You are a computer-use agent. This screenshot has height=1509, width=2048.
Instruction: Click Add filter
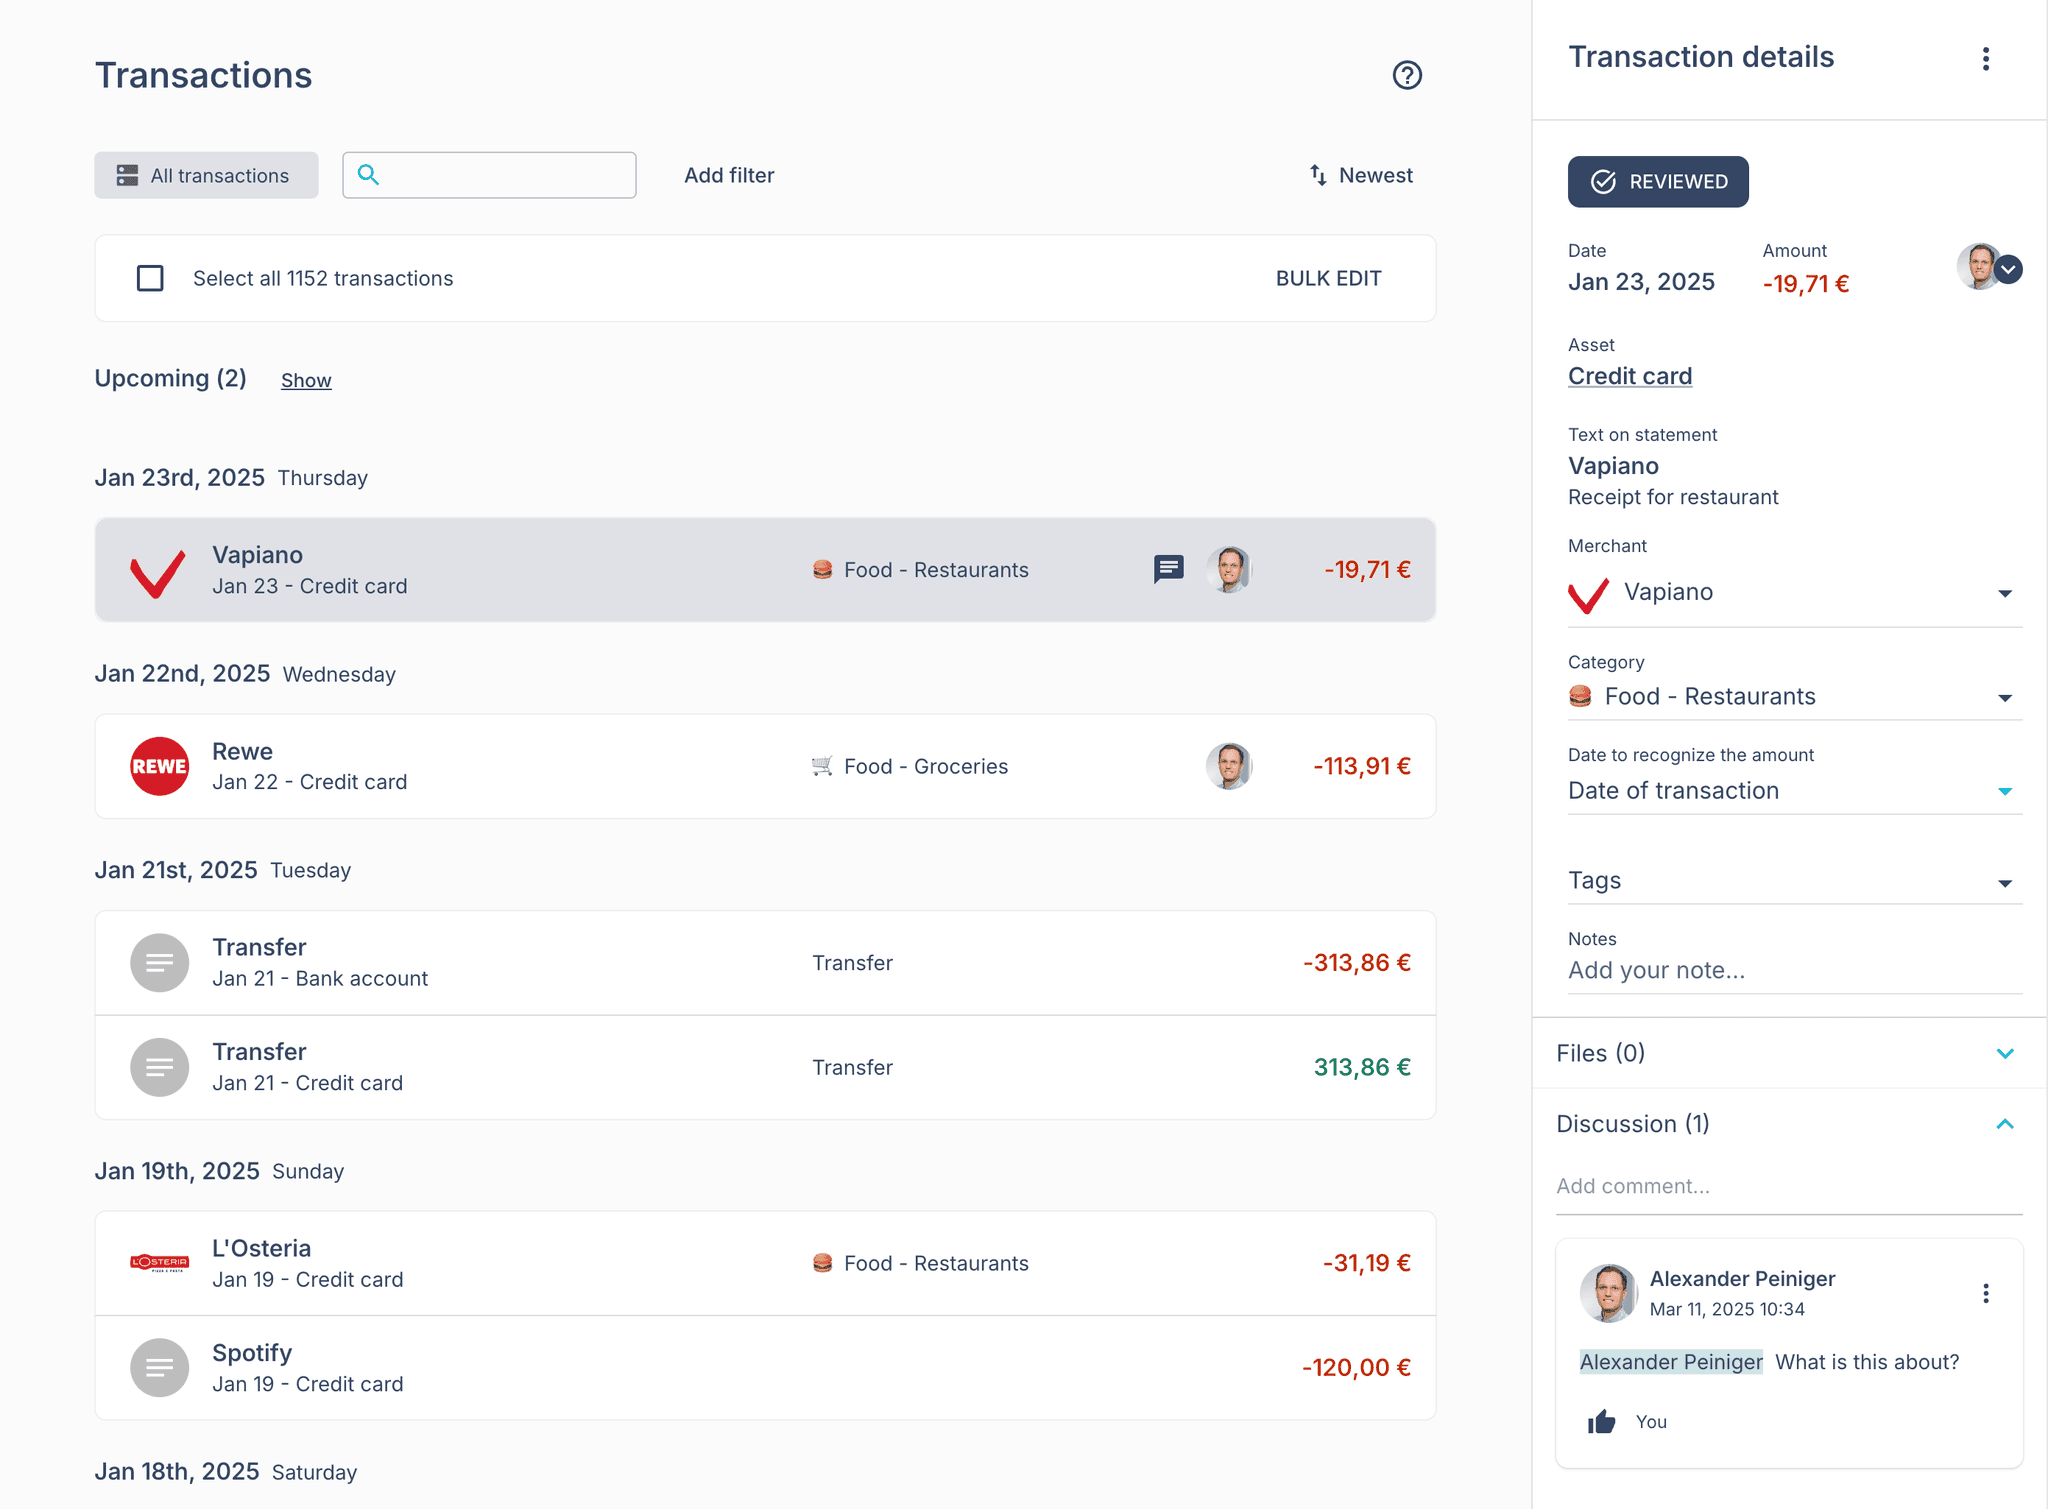[x=729, y=175]
